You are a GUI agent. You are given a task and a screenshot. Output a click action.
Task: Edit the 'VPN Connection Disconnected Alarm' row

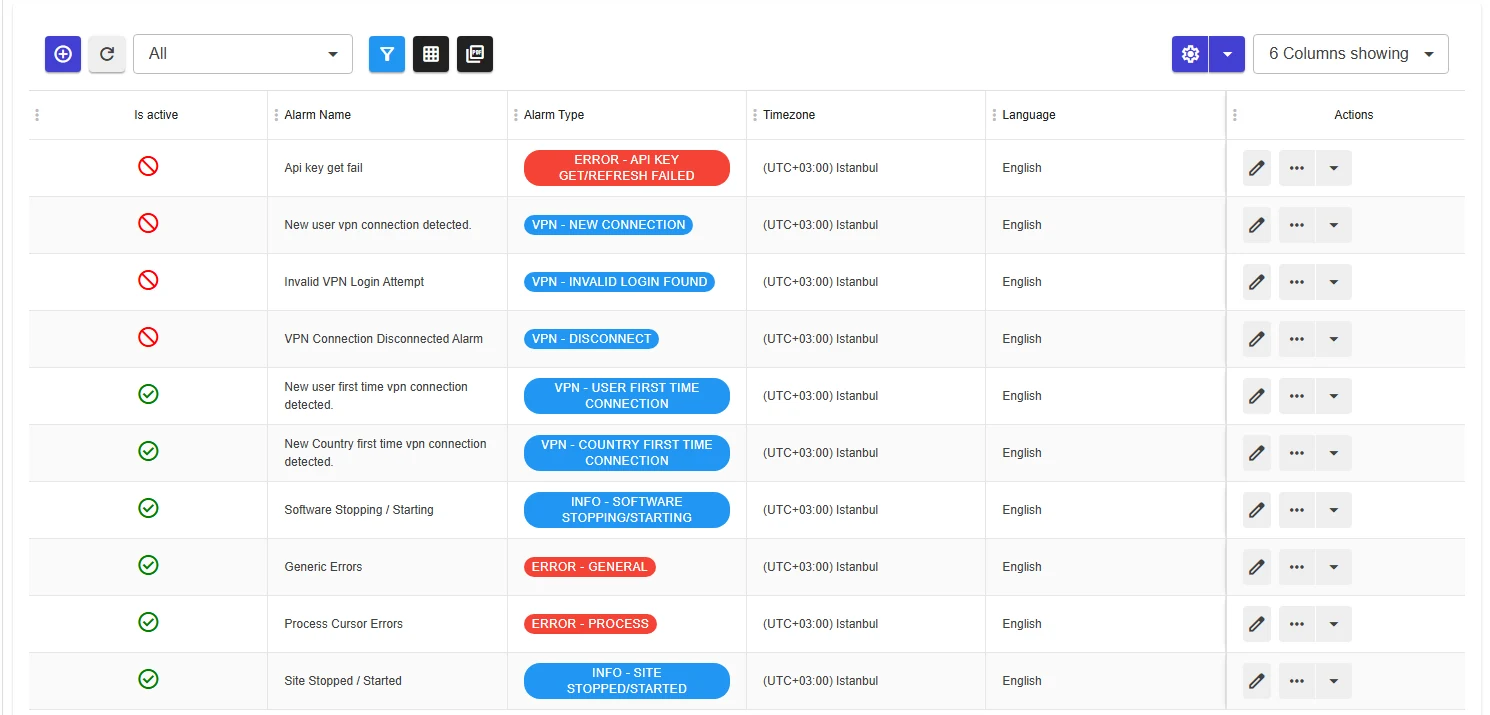[1257, 339]
